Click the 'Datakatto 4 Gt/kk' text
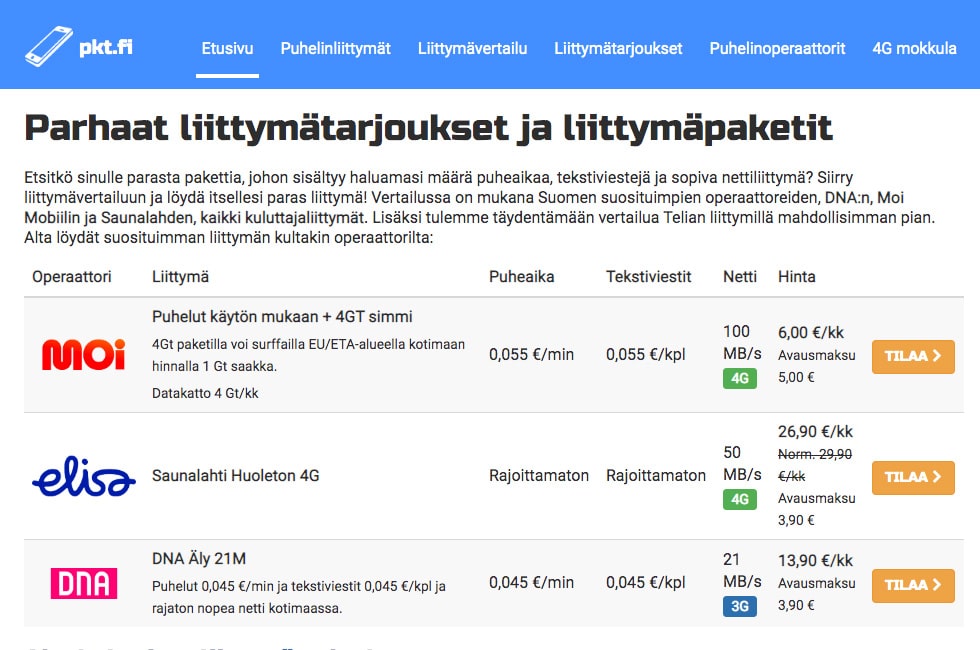 point(205,394)
